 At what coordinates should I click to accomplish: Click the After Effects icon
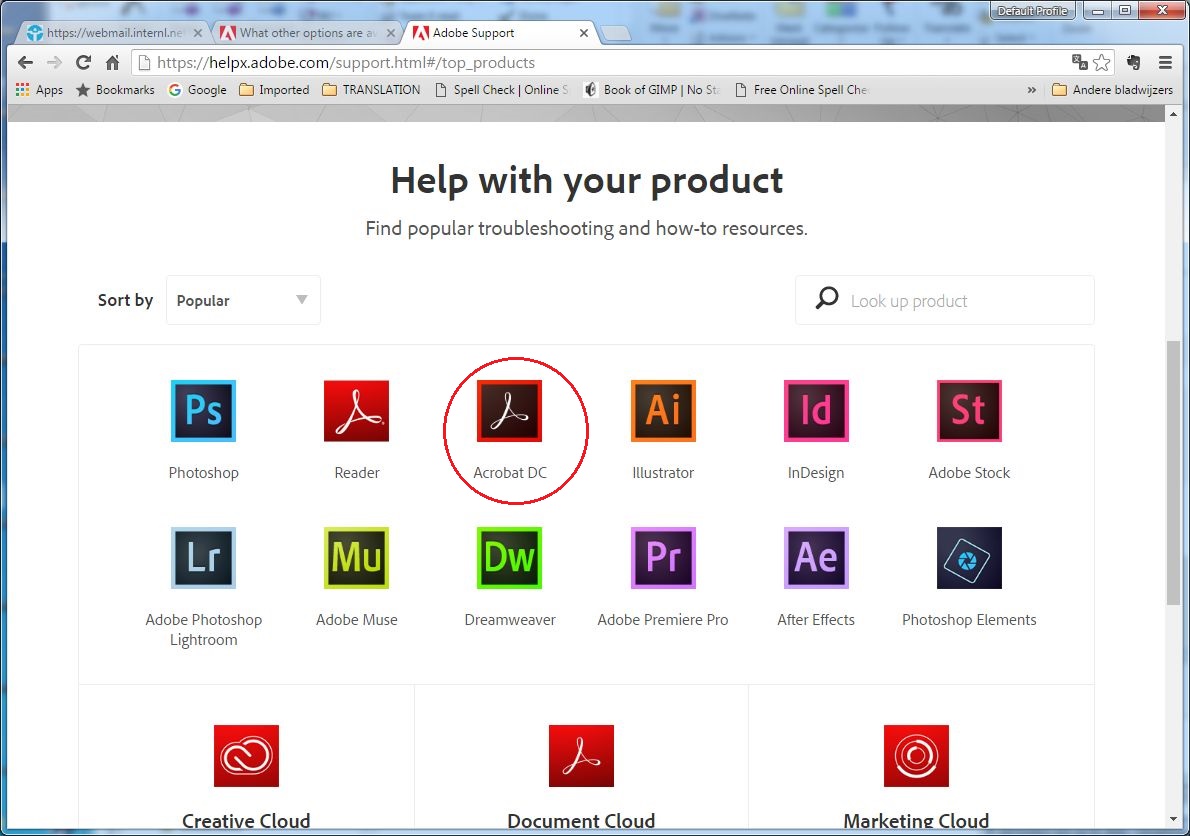(x=815, y=557)
